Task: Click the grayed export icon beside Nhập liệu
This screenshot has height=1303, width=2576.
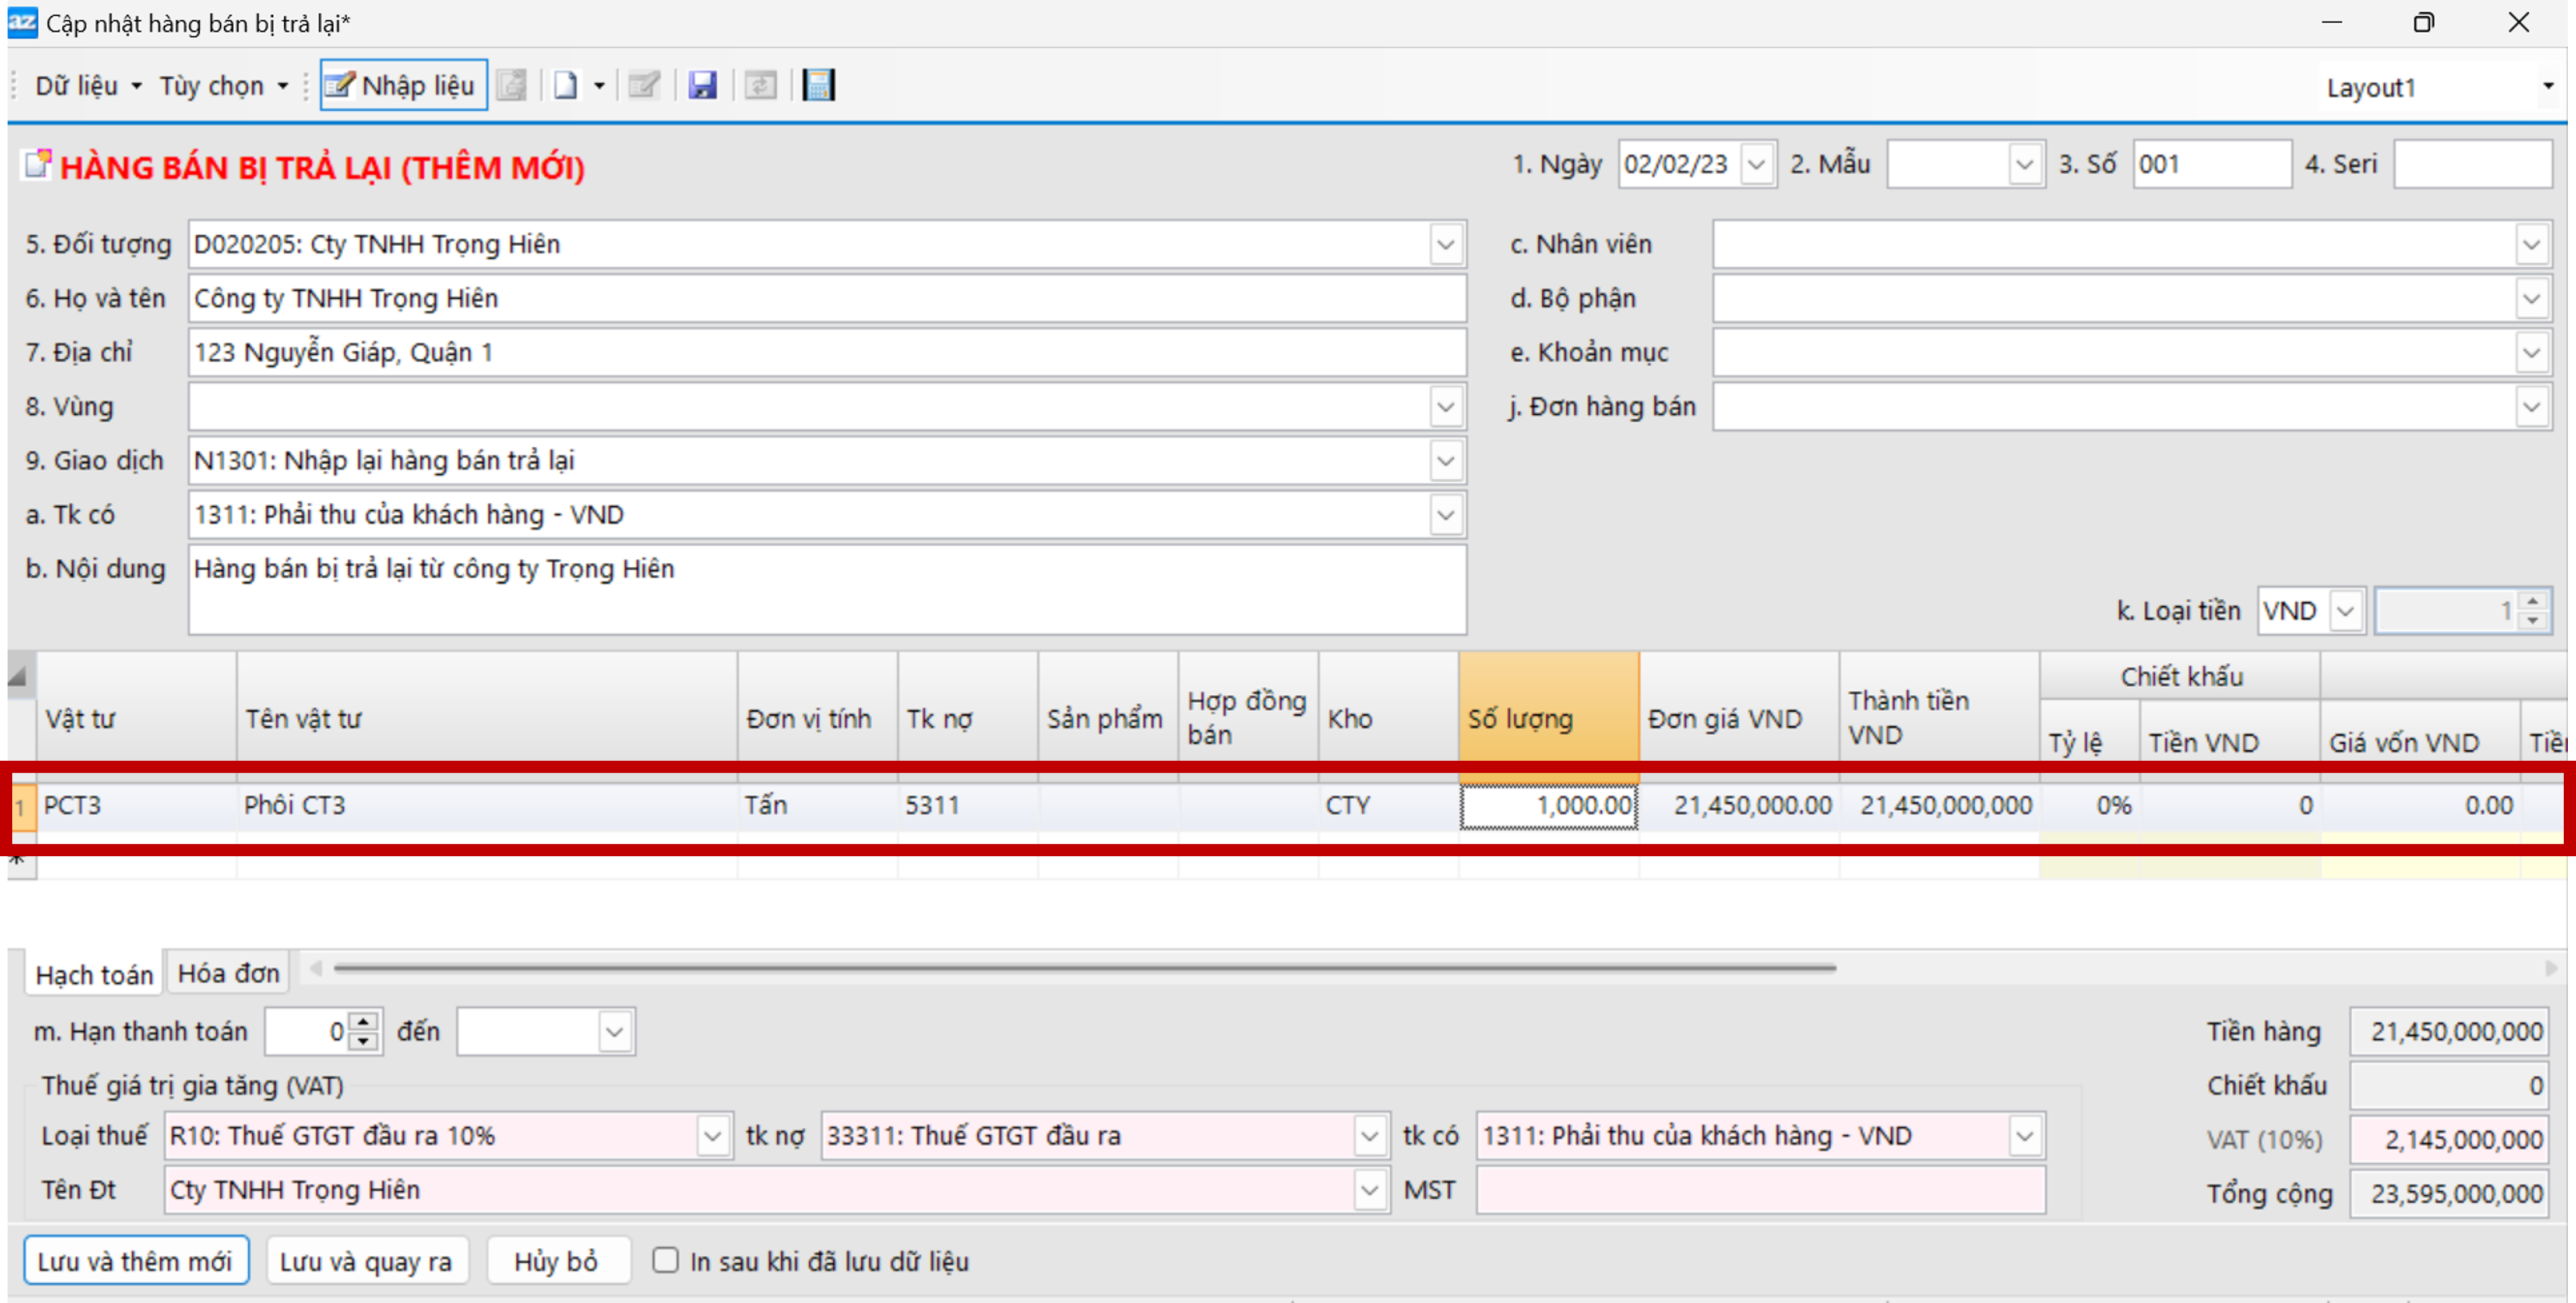Action: [x=512, y=85]
